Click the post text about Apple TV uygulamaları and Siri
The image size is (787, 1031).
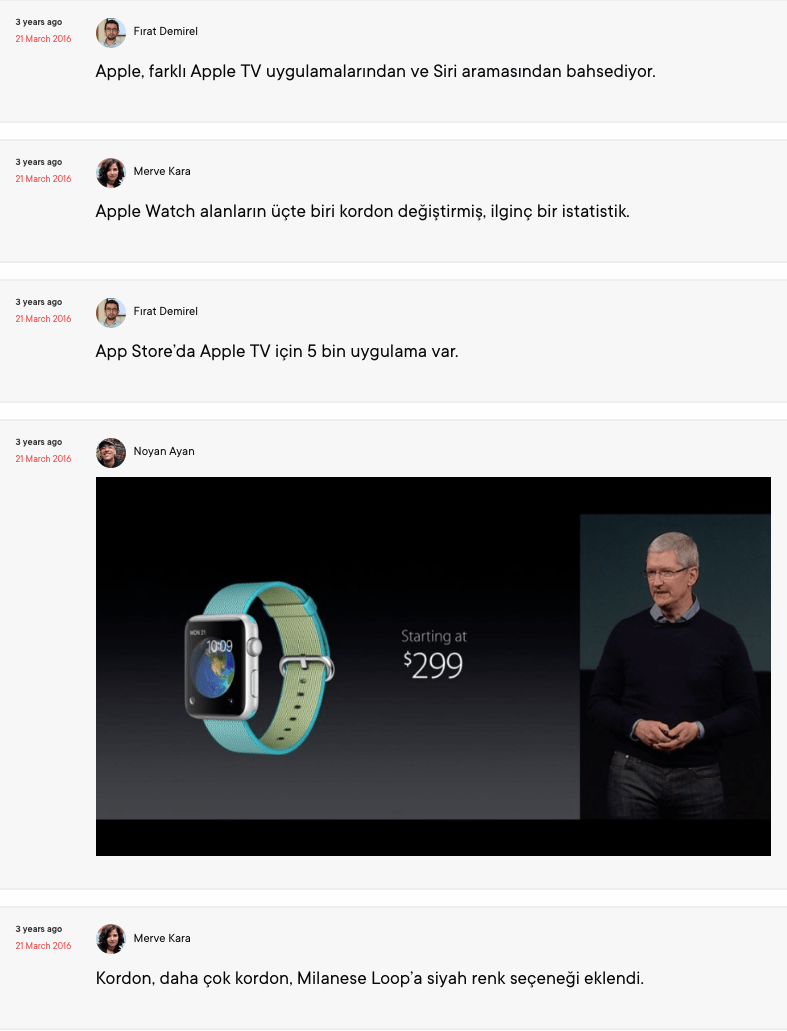[x=375, y=71]
